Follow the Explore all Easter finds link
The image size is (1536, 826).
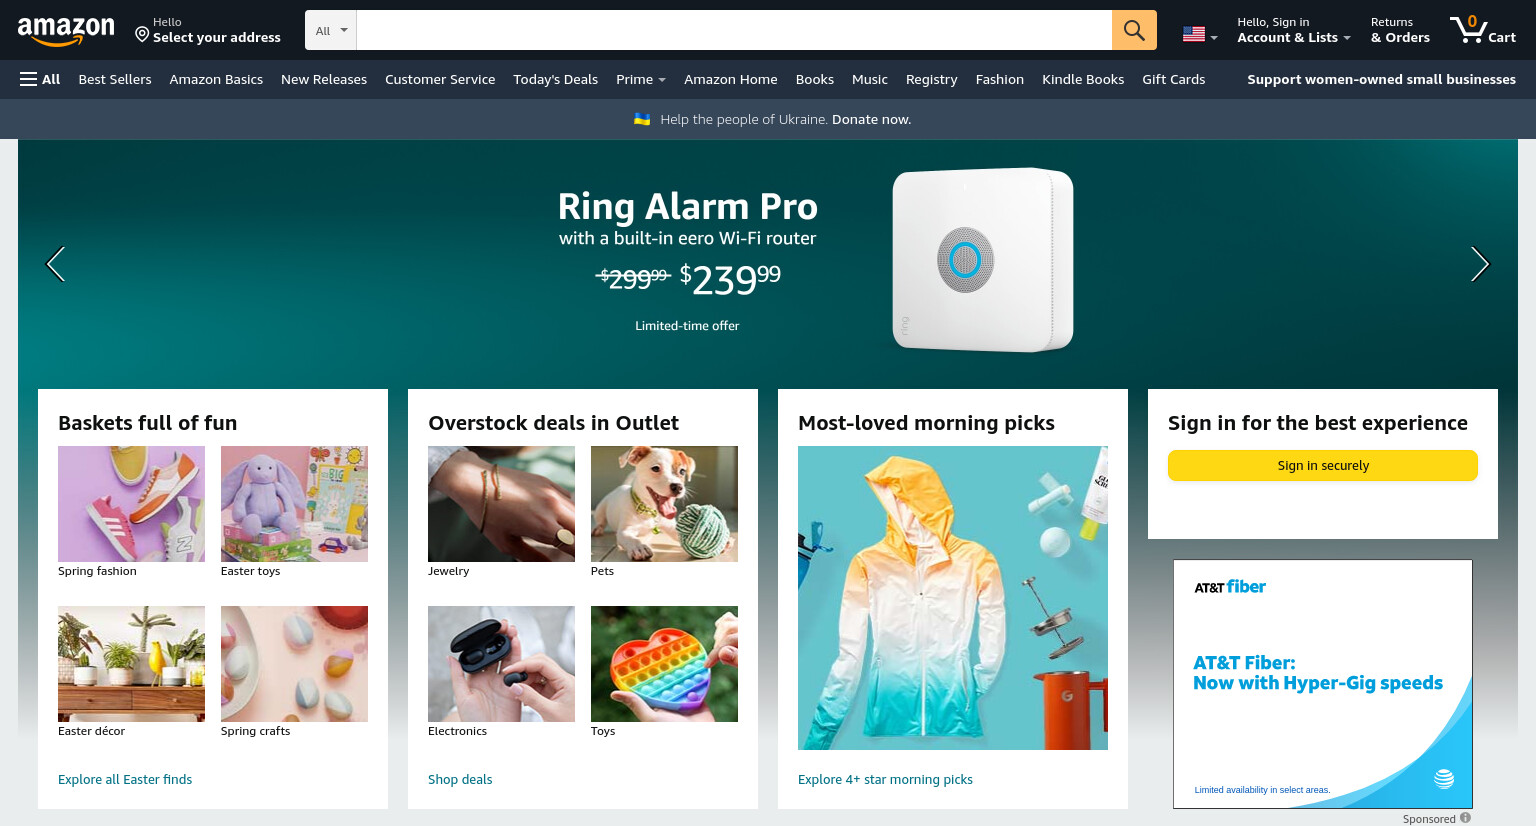click(x=125, y=779)
